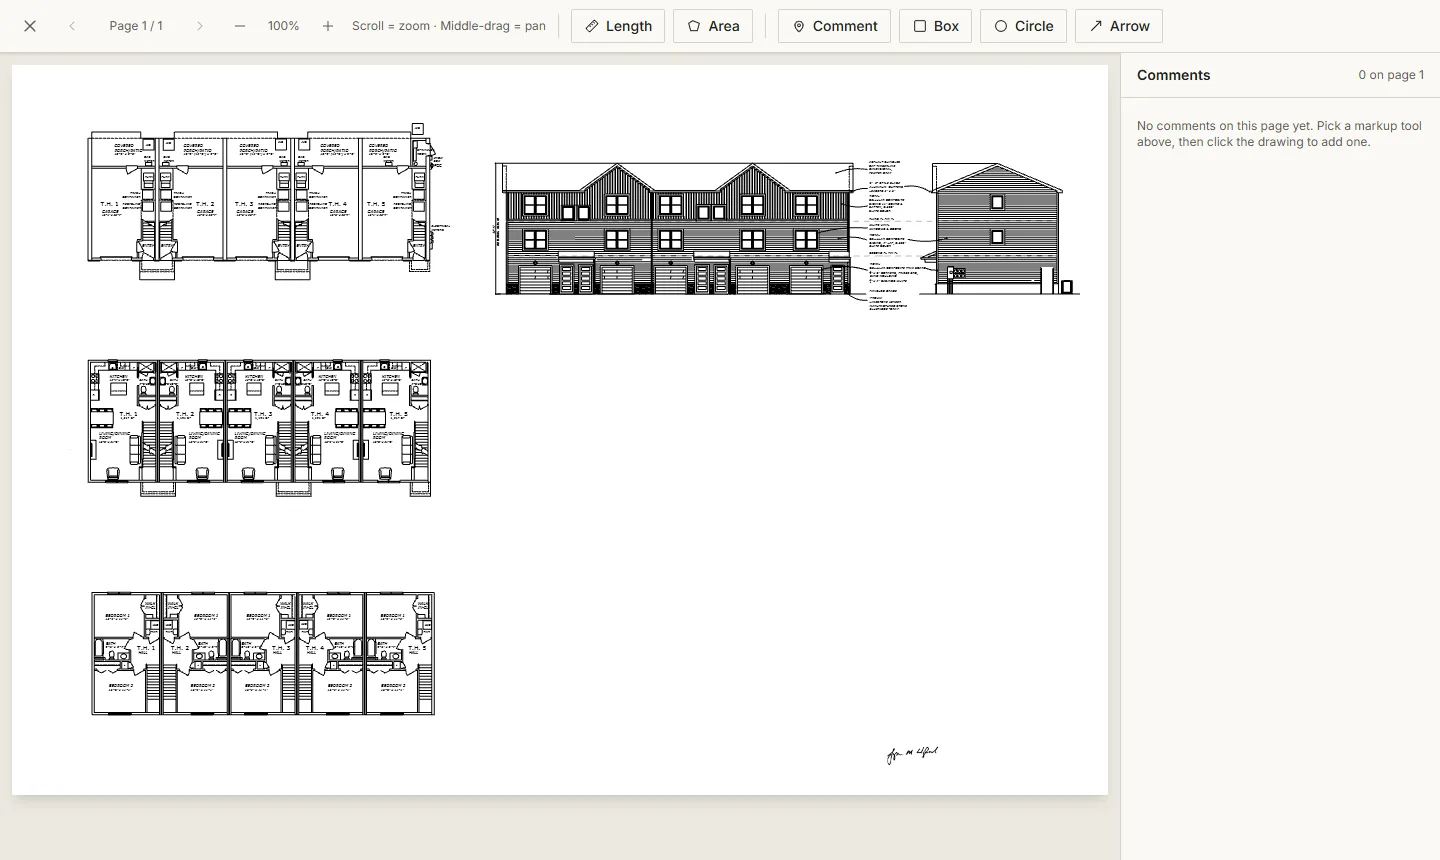The image size is (1440, 860).
Task: Click the side elevation drawing
Action: tap(1000, 229)
